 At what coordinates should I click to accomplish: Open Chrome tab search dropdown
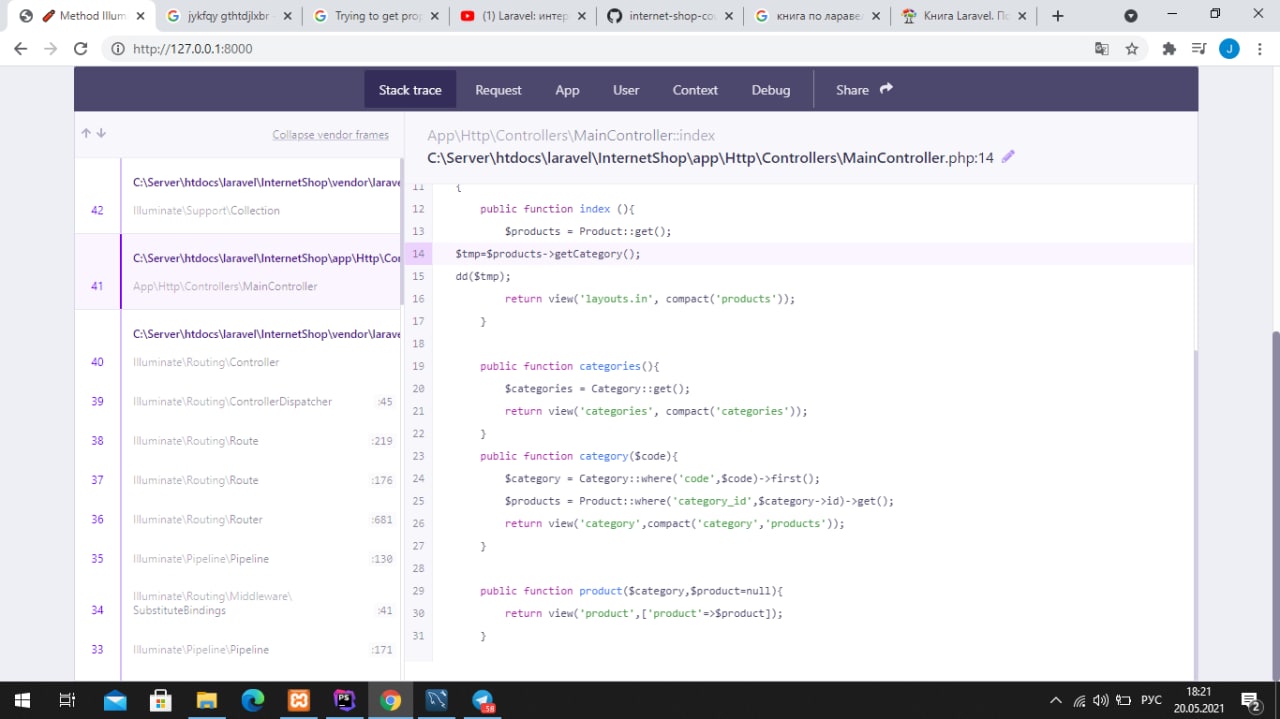[x=1131, y=16]
